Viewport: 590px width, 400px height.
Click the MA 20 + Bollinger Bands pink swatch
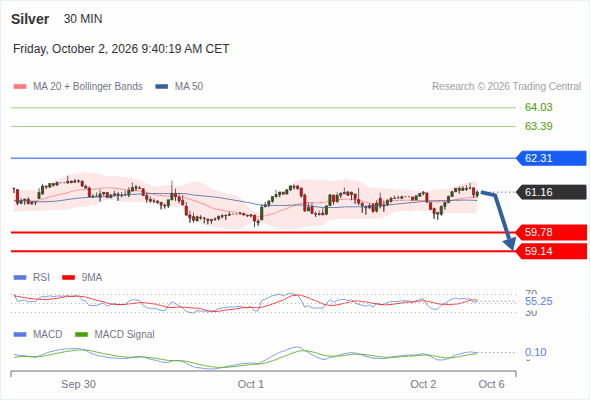(x=20, y=87)
